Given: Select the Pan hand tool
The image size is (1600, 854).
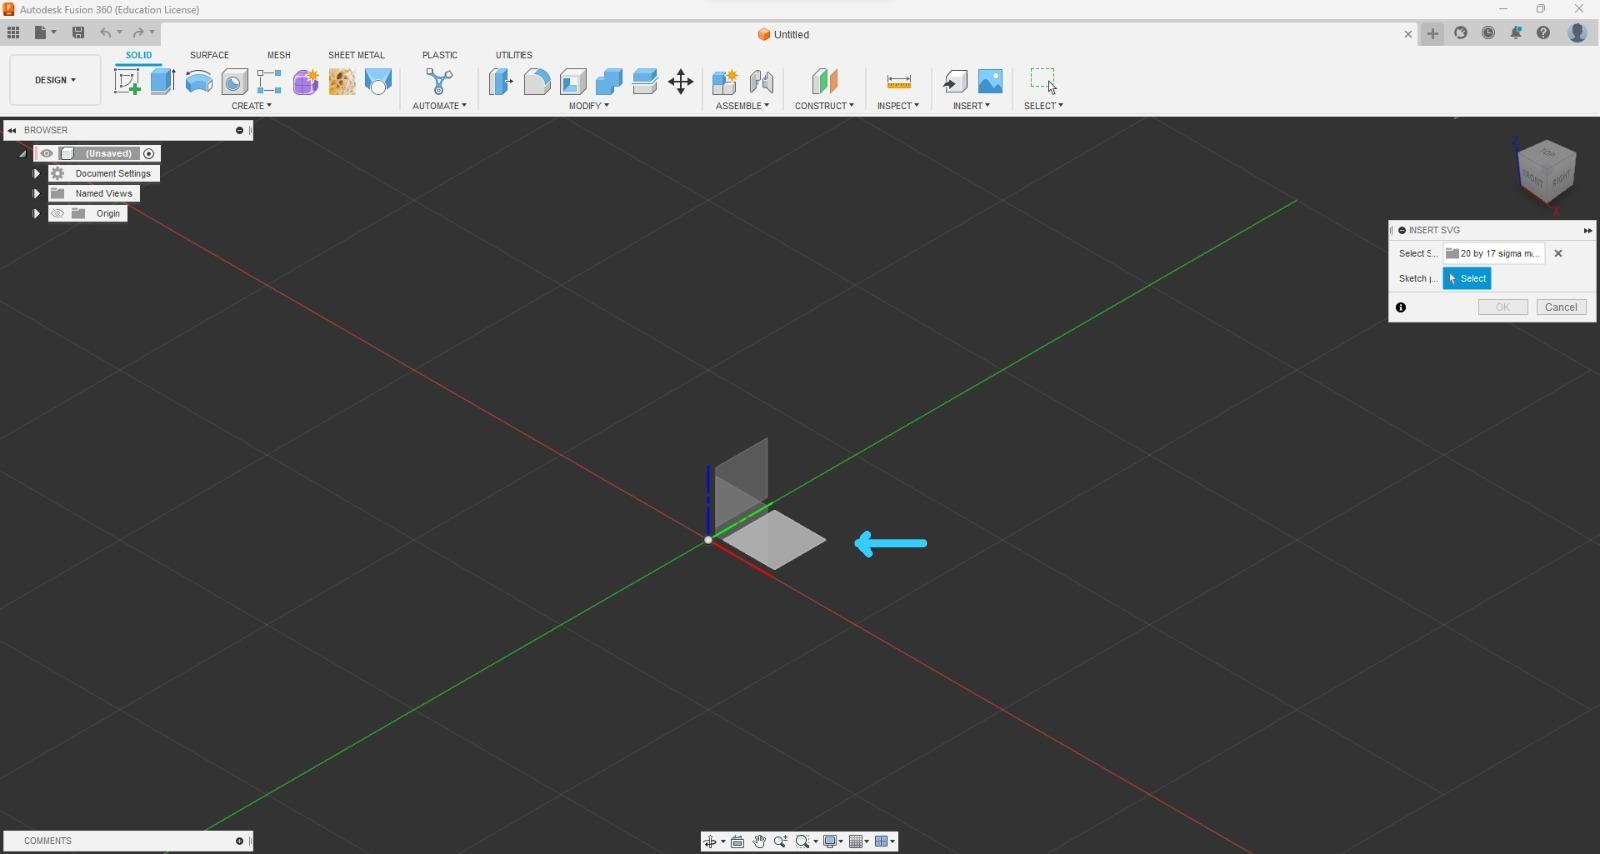Looking at the screenshot, I should point(759,842).
